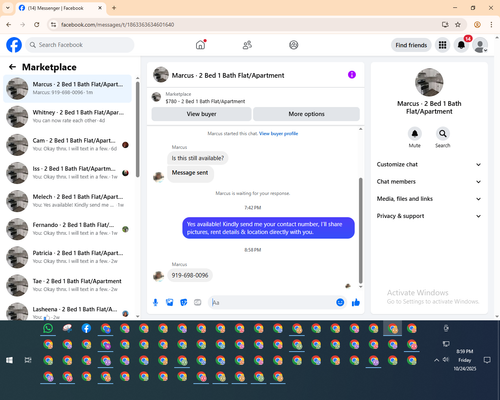This screenshot has width=500, height=400.
Task: Open the Facebook logo home link
Action: (x=14, y=45)
